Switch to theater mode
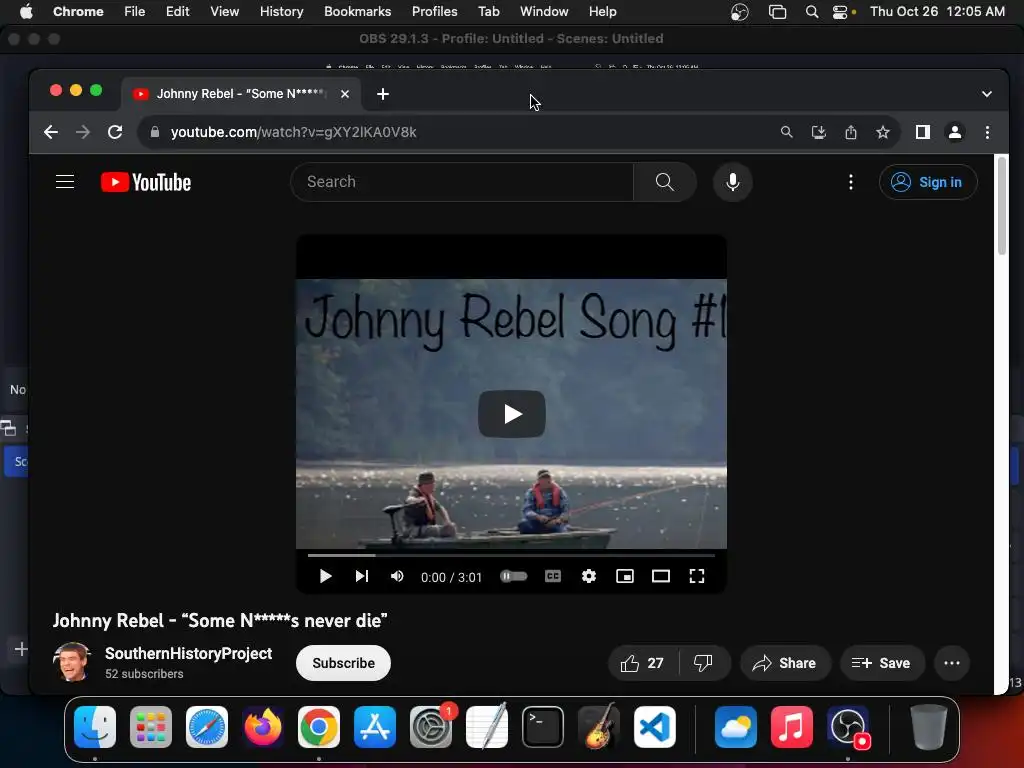The image size is (1024, 768). (661, 576)
